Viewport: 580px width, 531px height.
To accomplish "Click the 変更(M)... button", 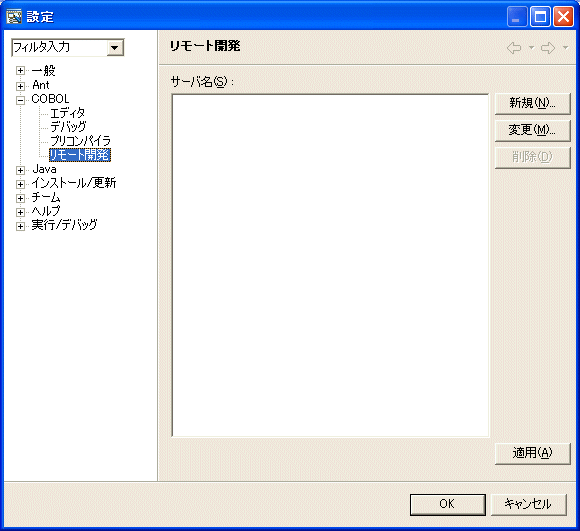I will click(533, 131).
